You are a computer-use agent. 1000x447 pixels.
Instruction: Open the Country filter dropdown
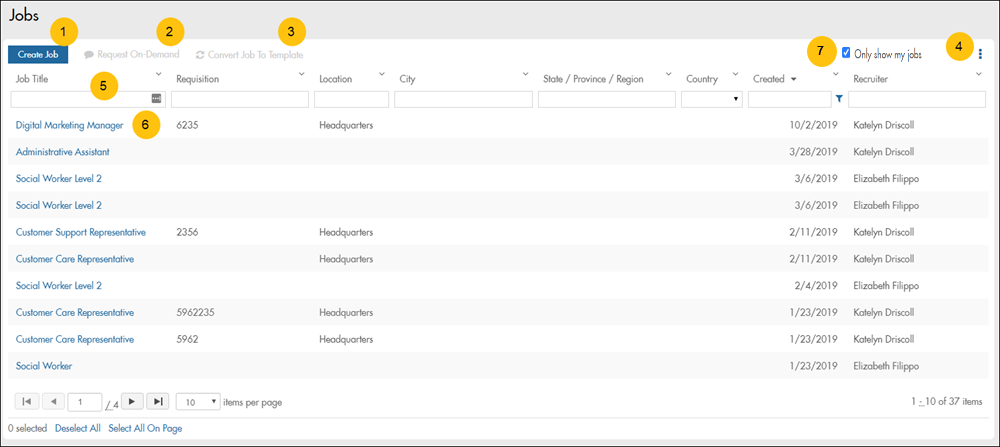[x=710, y=99]
